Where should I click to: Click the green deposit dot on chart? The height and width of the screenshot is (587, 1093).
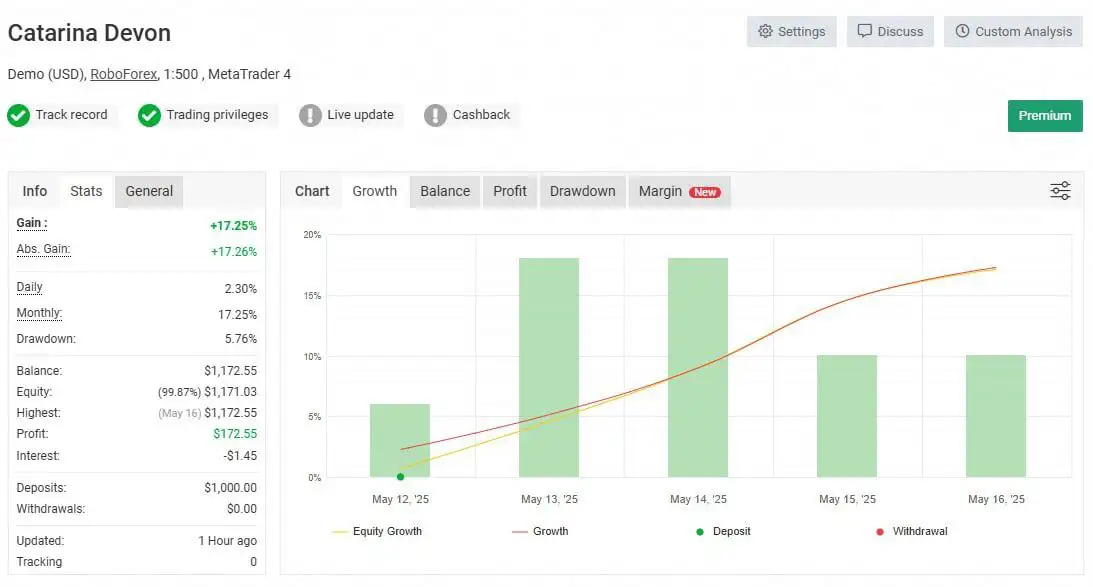(400, 477)
